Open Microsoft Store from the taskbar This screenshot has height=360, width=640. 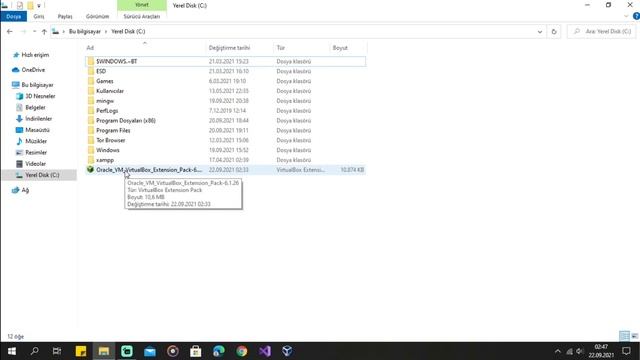tap(196, 351)
